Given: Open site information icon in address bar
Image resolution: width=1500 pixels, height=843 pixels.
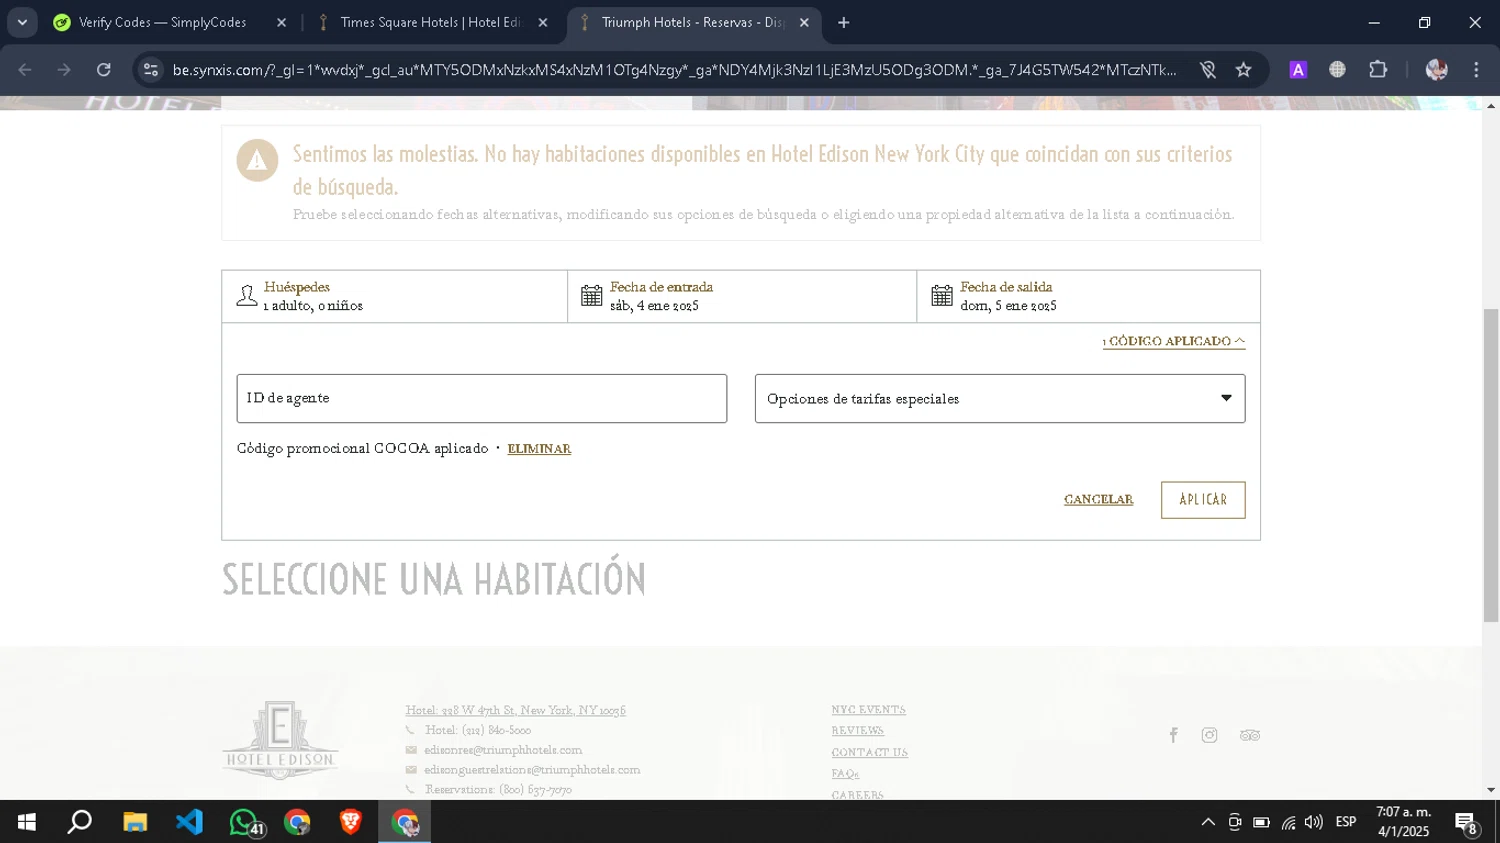Looking at the screenshot, I should click(151, 70).
